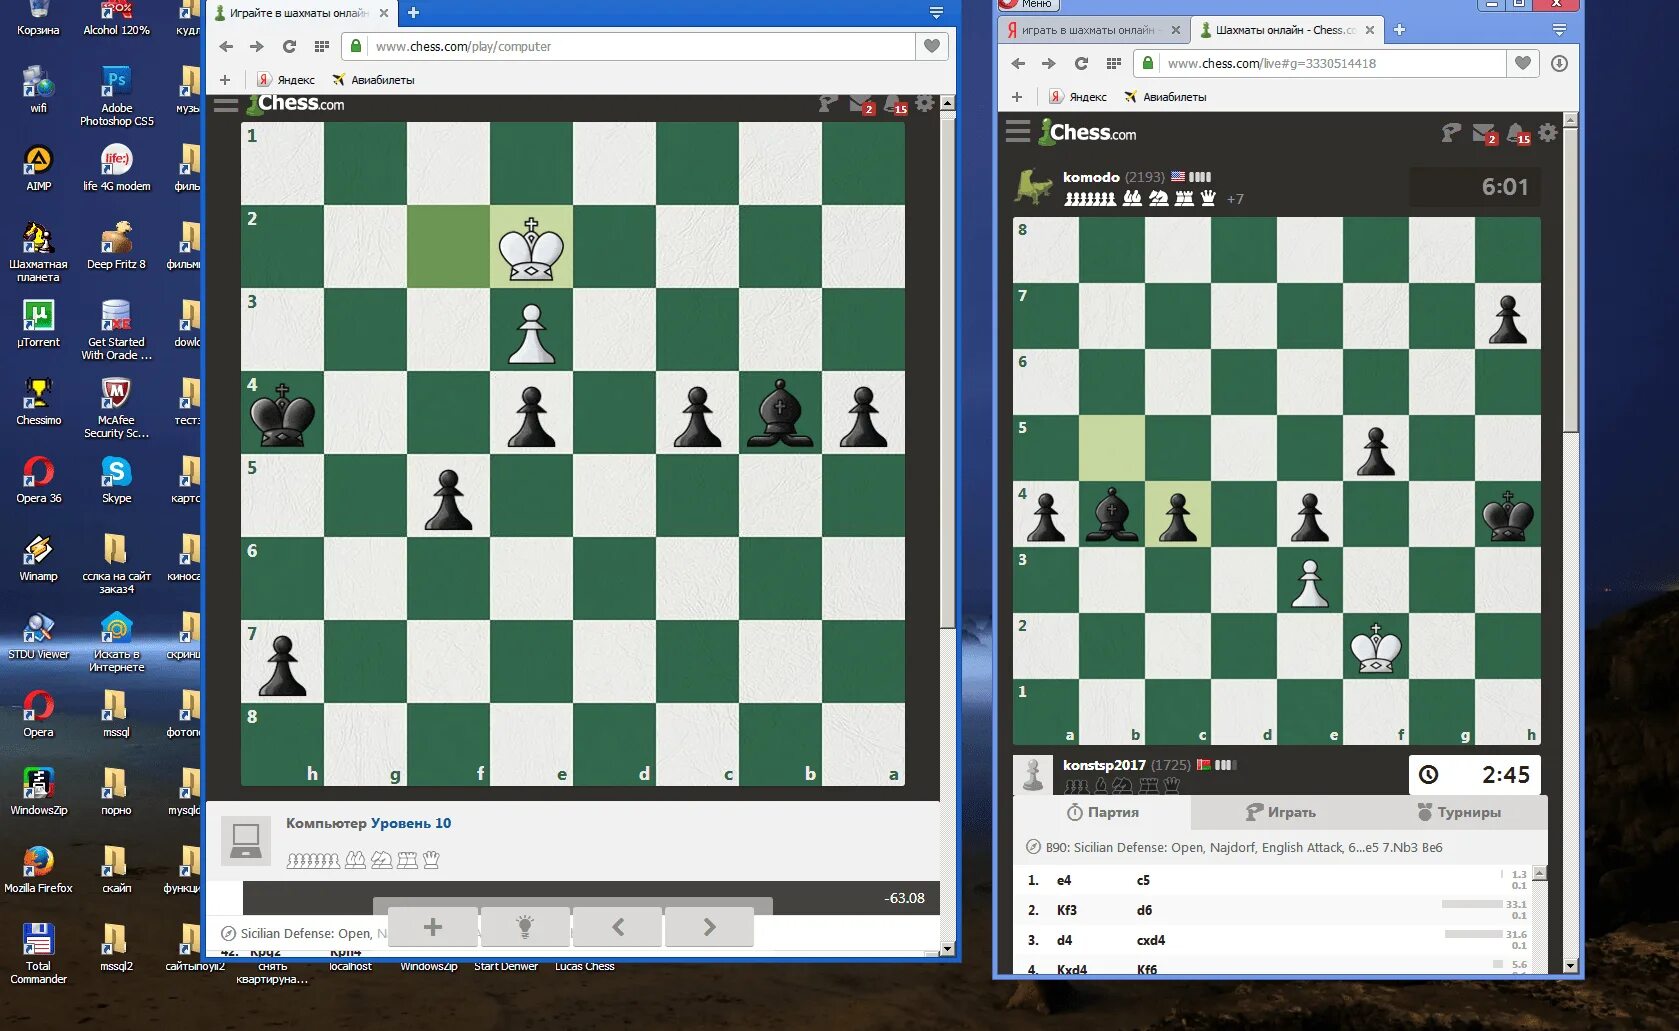Open the downloads arrow icon in right browser
This screenshot has width=1679, height=1031.
[x=1557, y=63]
